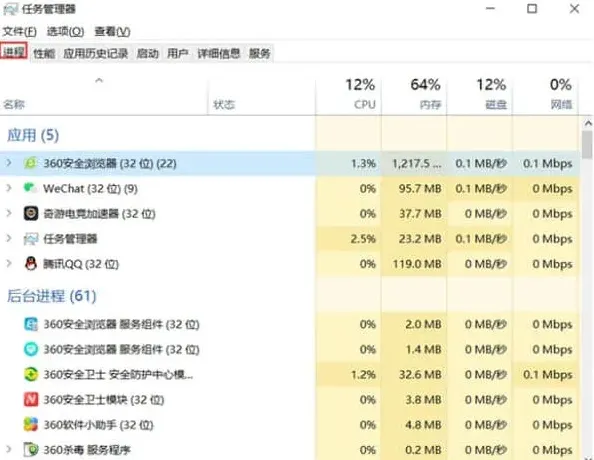Select the 360安全卫士模块 (32 位) row name
594x460 pixels.
(x=104, y=399)
